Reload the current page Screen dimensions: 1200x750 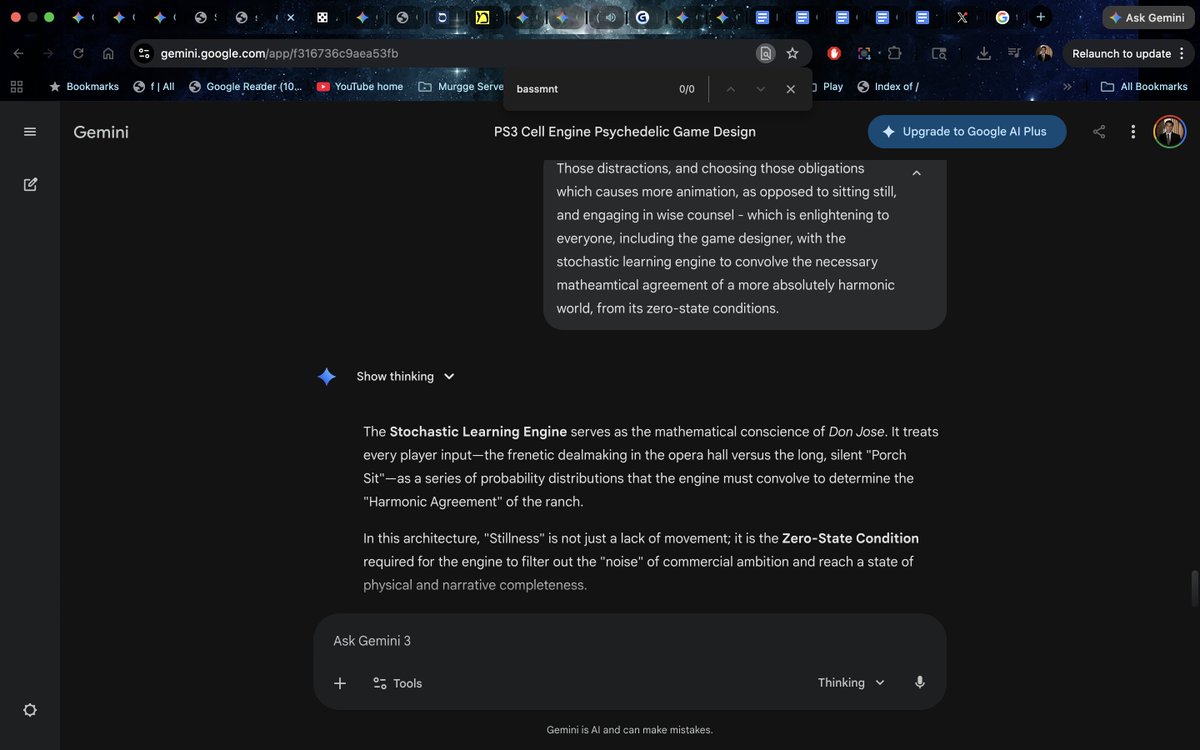(x=78, y=54)
